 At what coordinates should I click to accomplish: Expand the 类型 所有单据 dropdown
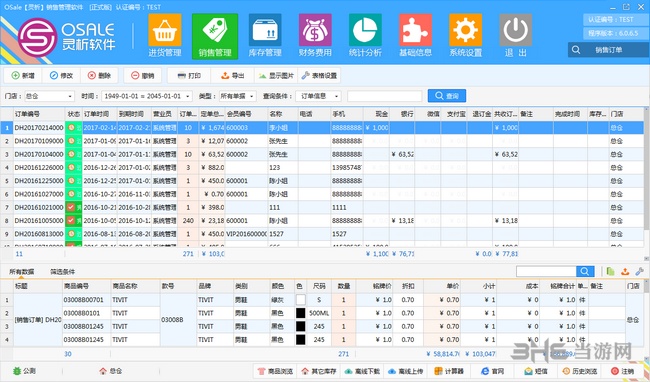click(252, 96)
